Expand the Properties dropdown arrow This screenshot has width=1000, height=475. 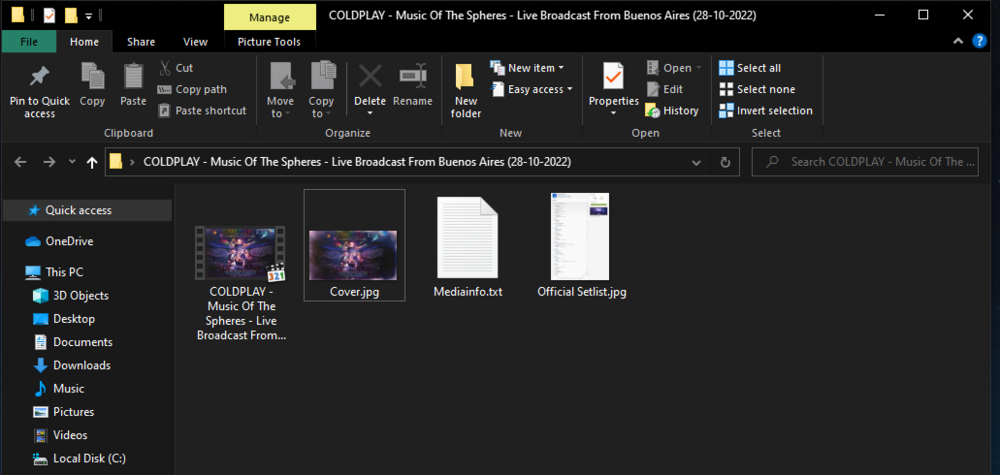[614, 113]
